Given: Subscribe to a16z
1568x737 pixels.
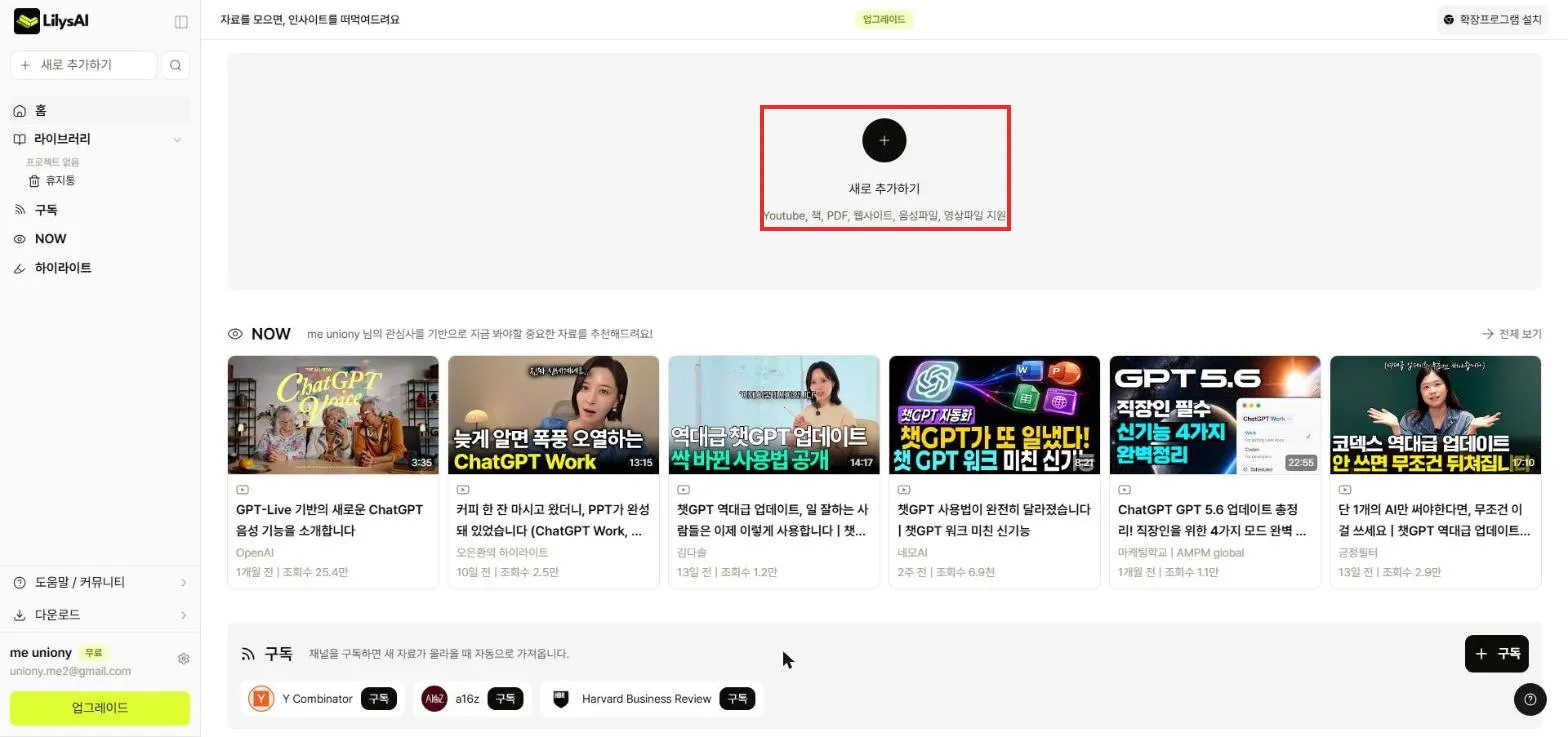Looking at the screenshot, I should point(505,699).
